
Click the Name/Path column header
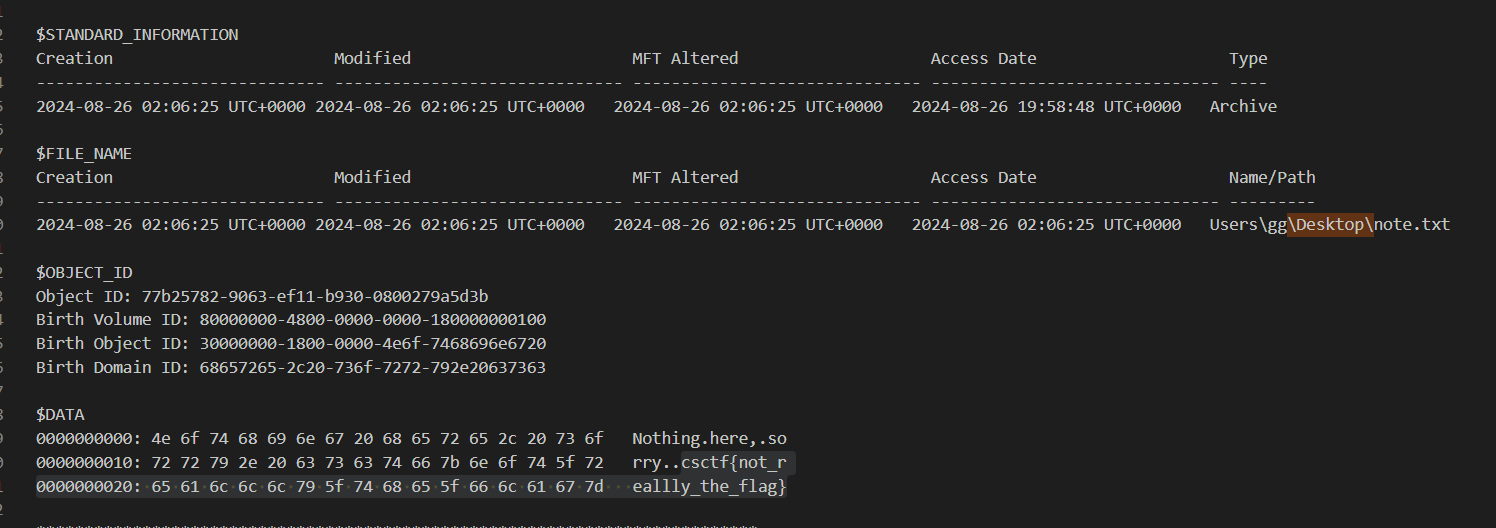(1272, 178)
